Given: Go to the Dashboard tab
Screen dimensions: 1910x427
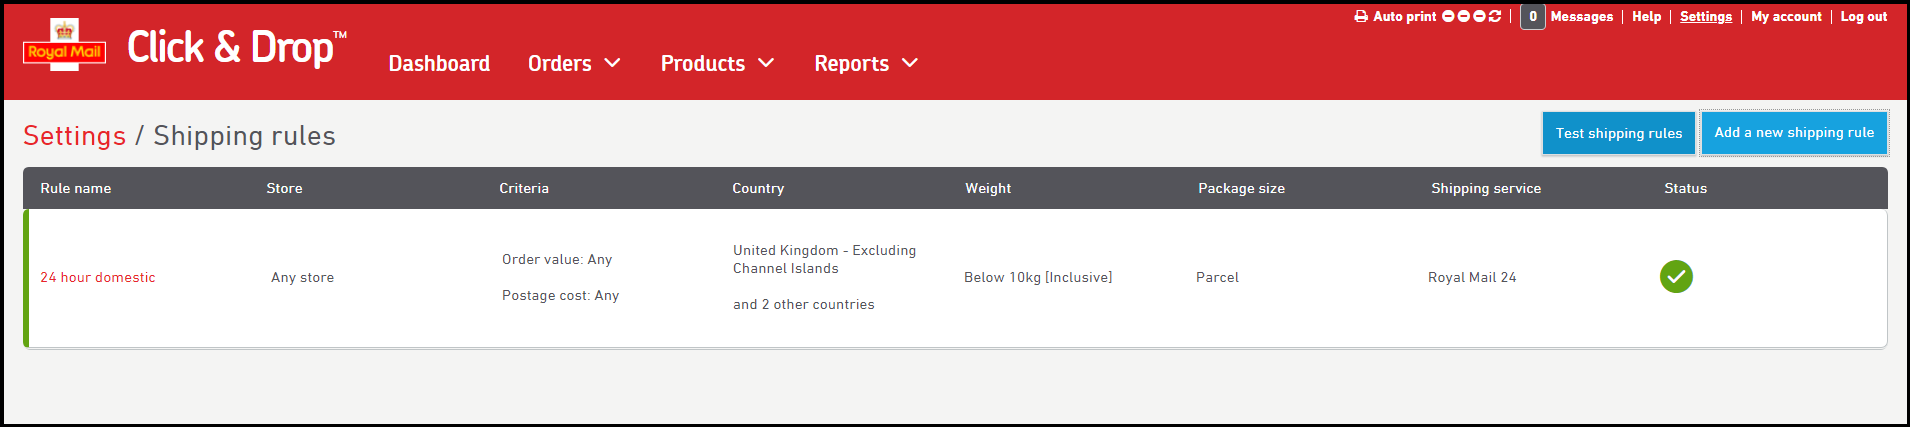Looking at the screenshot, I should 439,64.
